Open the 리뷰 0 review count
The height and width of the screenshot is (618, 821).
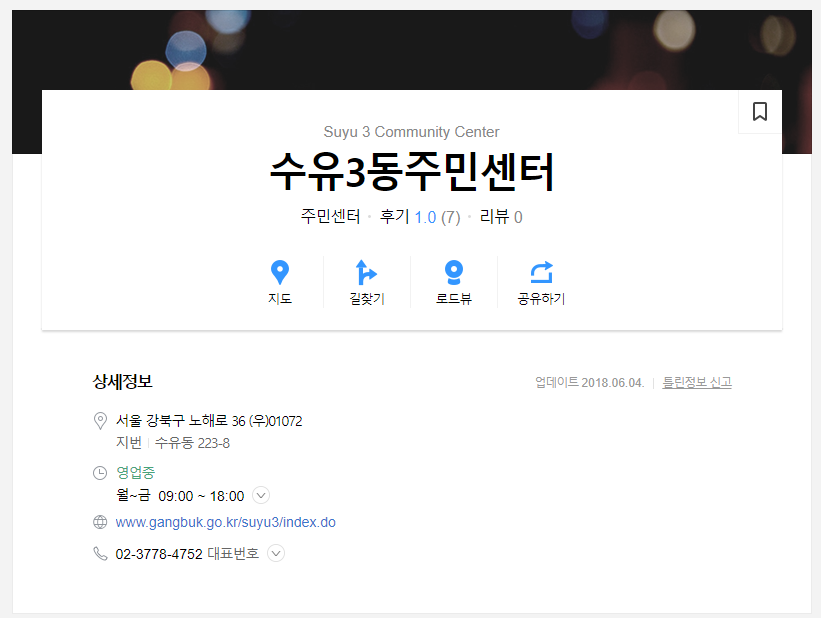pos(501,216)
